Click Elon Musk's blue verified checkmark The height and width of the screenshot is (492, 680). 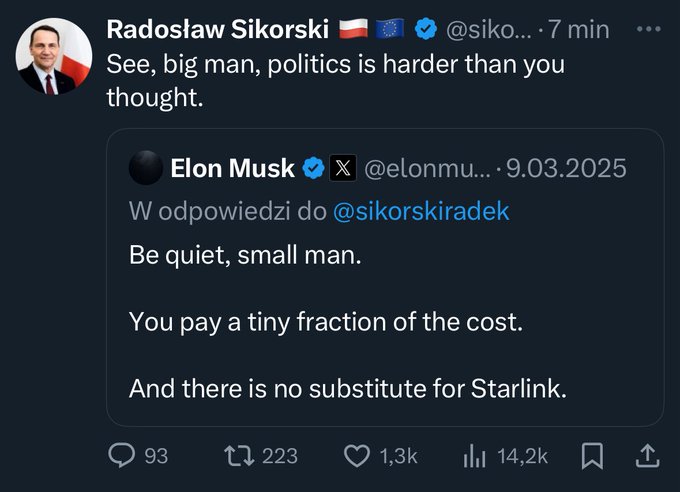313,168
